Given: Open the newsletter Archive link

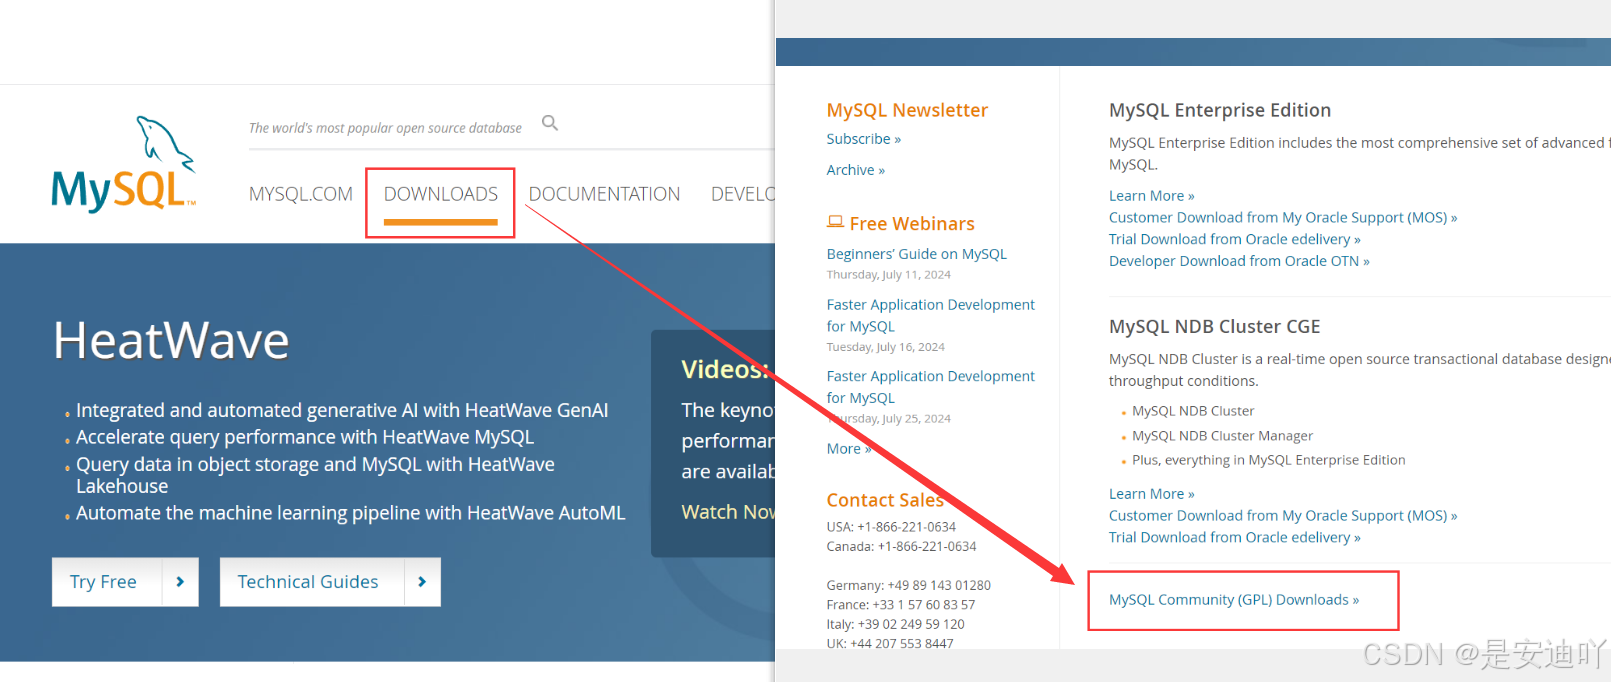Looking at the screenshot, I should (x=856, y=170).
